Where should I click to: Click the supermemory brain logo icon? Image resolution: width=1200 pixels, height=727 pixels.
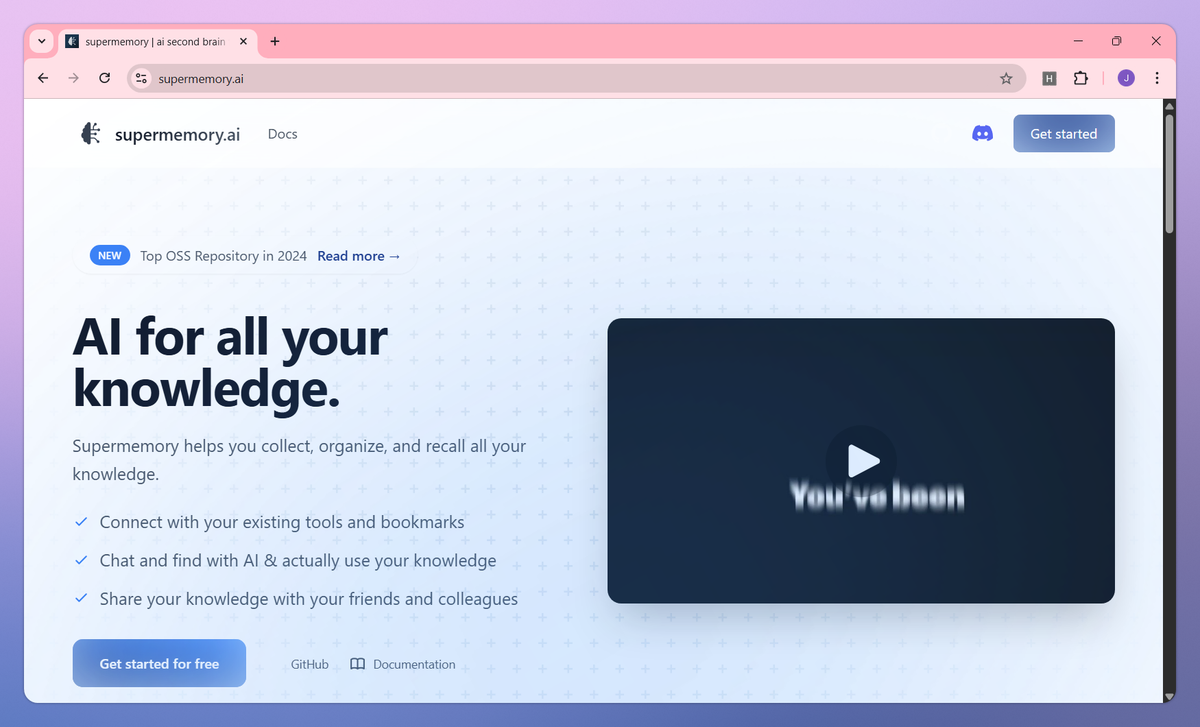(90, 133)
